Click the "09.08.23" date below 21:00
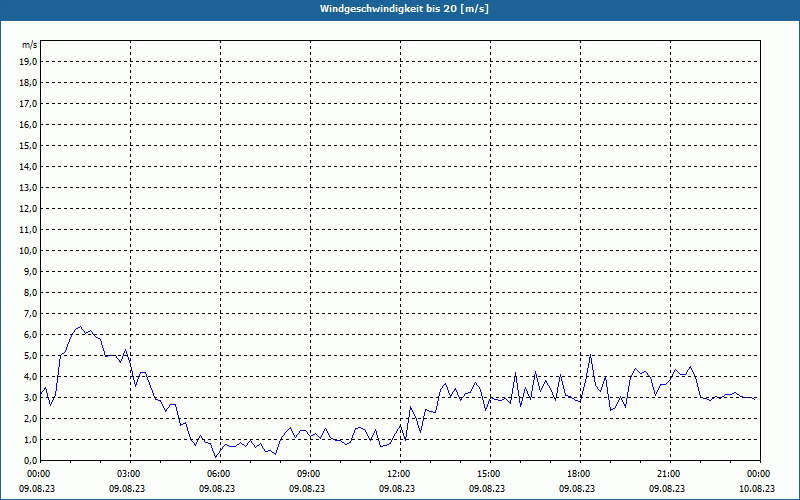The width and height of the screenshot is (800, 500). coord(667,488)
